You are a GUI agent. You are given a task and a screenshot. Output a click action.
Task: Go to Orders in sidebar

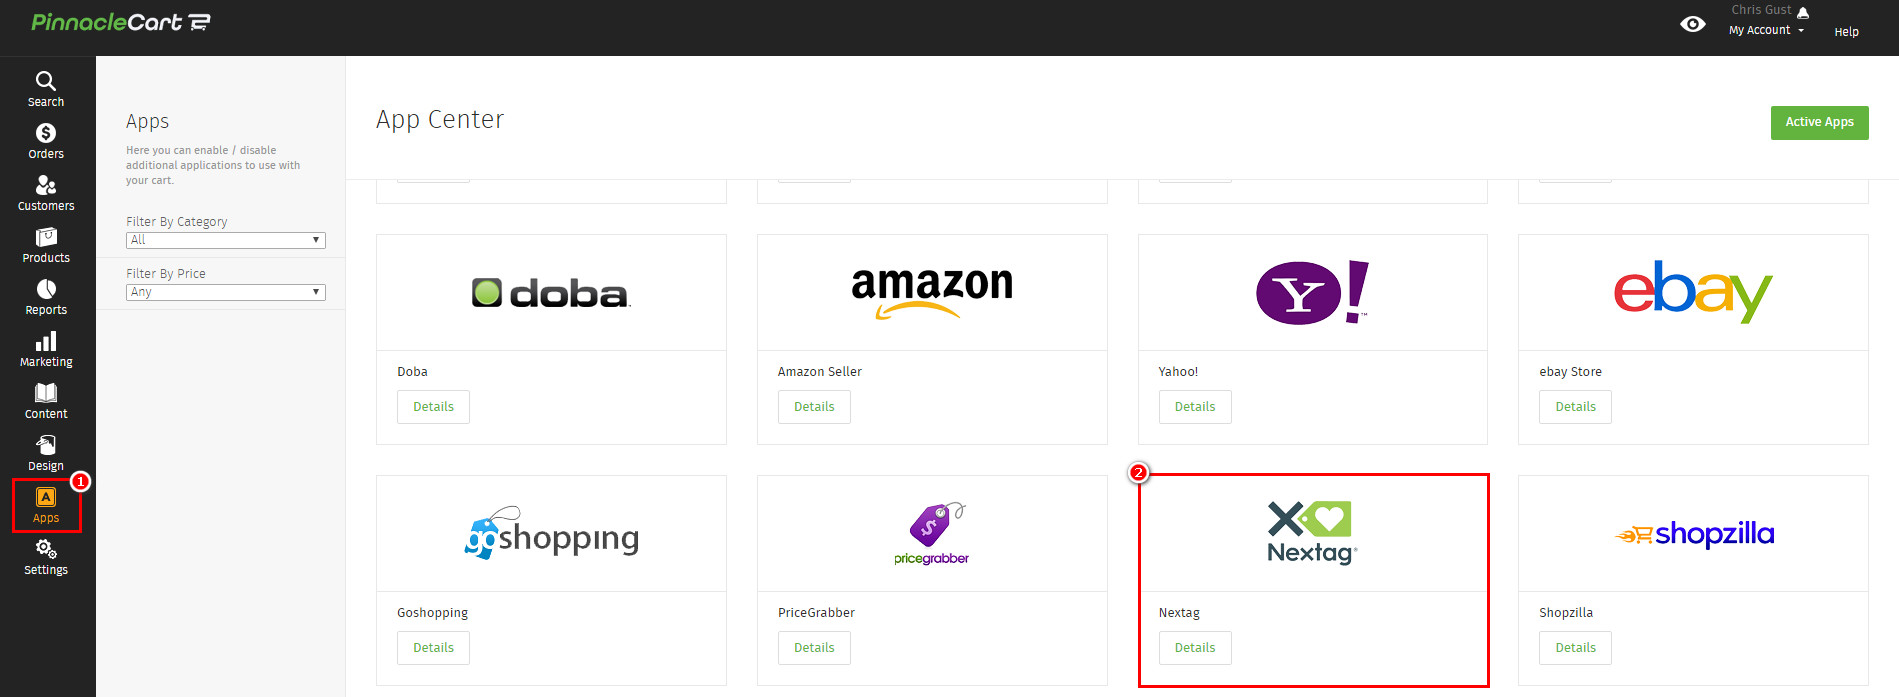click(46, 141)
